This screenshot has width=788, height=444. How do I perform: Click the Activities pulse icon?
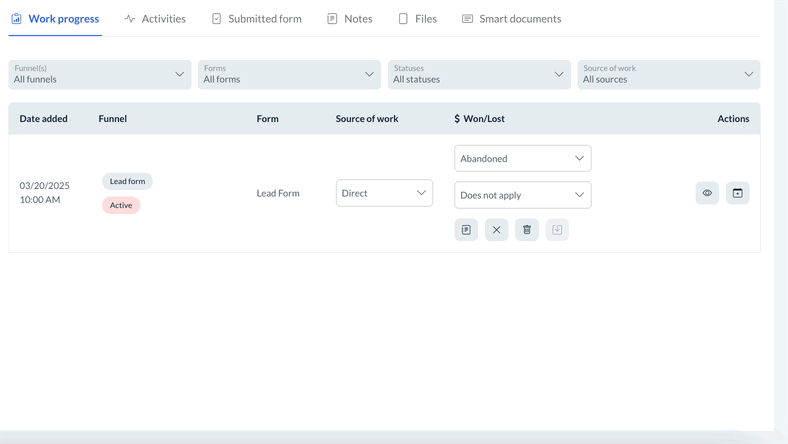point(130,19)
